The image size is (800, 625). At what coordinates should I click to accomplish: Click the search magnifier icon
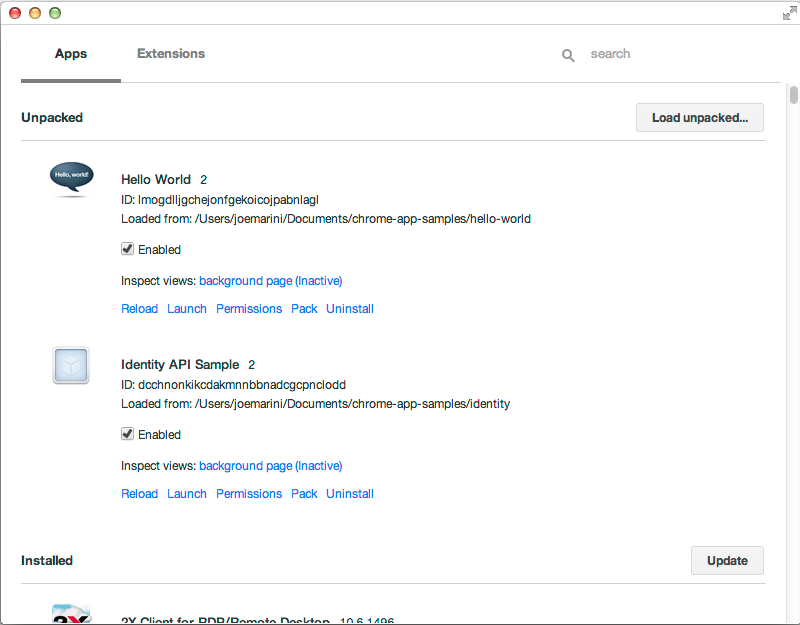[x=568, y=55]
